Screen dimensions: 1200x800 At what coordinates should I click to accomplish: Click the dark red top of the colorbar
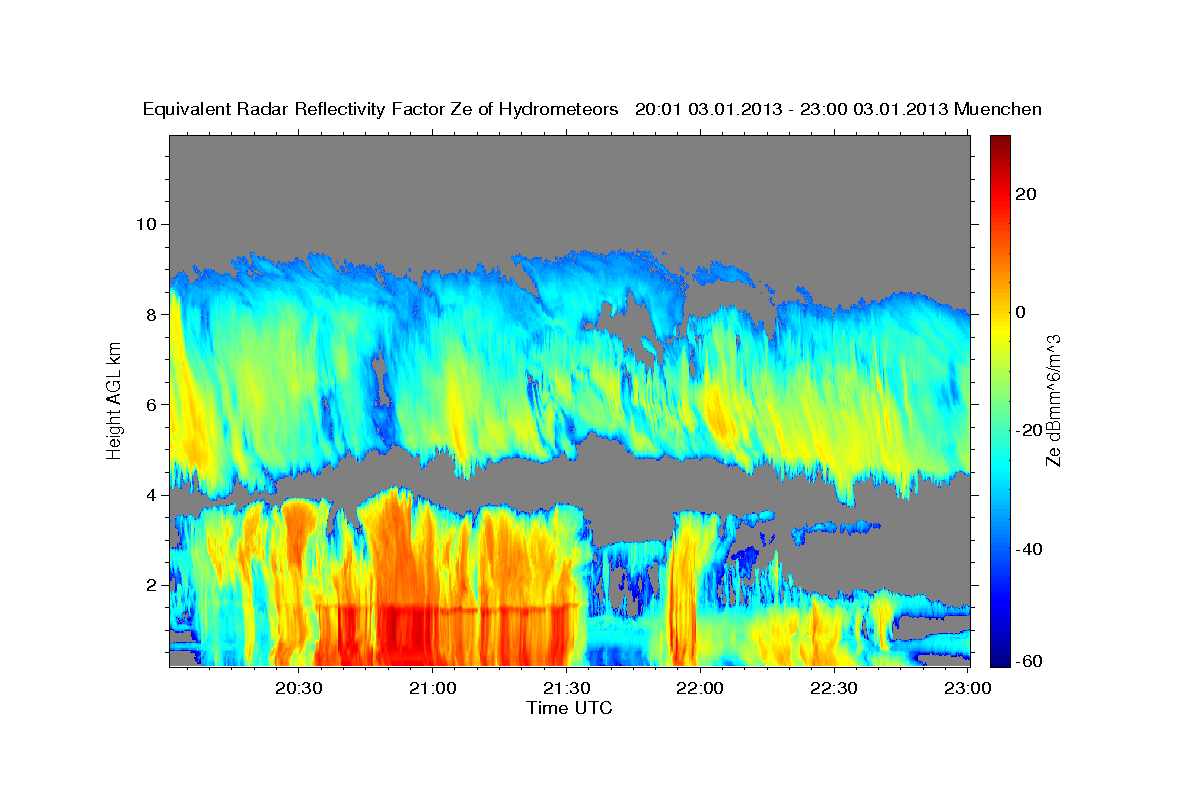[1000, 145]
